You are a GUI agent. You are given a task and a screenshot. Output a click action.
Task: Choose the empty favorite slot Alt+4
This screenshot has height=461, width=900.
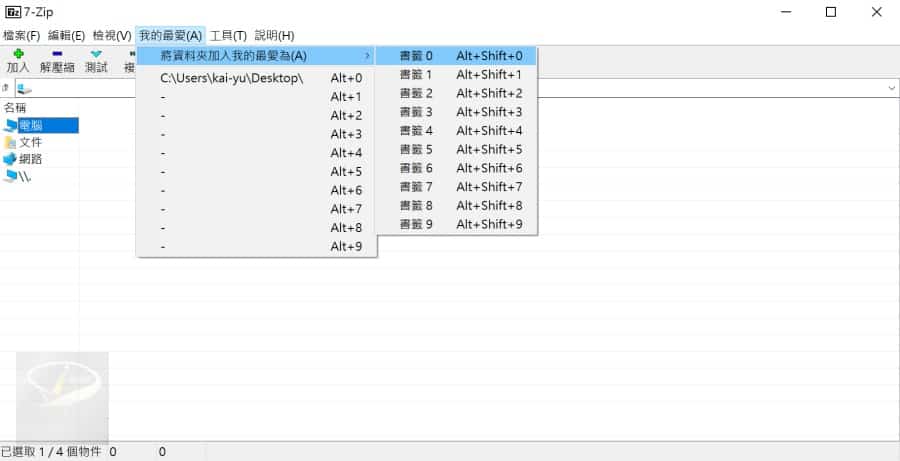pyautogui.click(x=257, y=153)
